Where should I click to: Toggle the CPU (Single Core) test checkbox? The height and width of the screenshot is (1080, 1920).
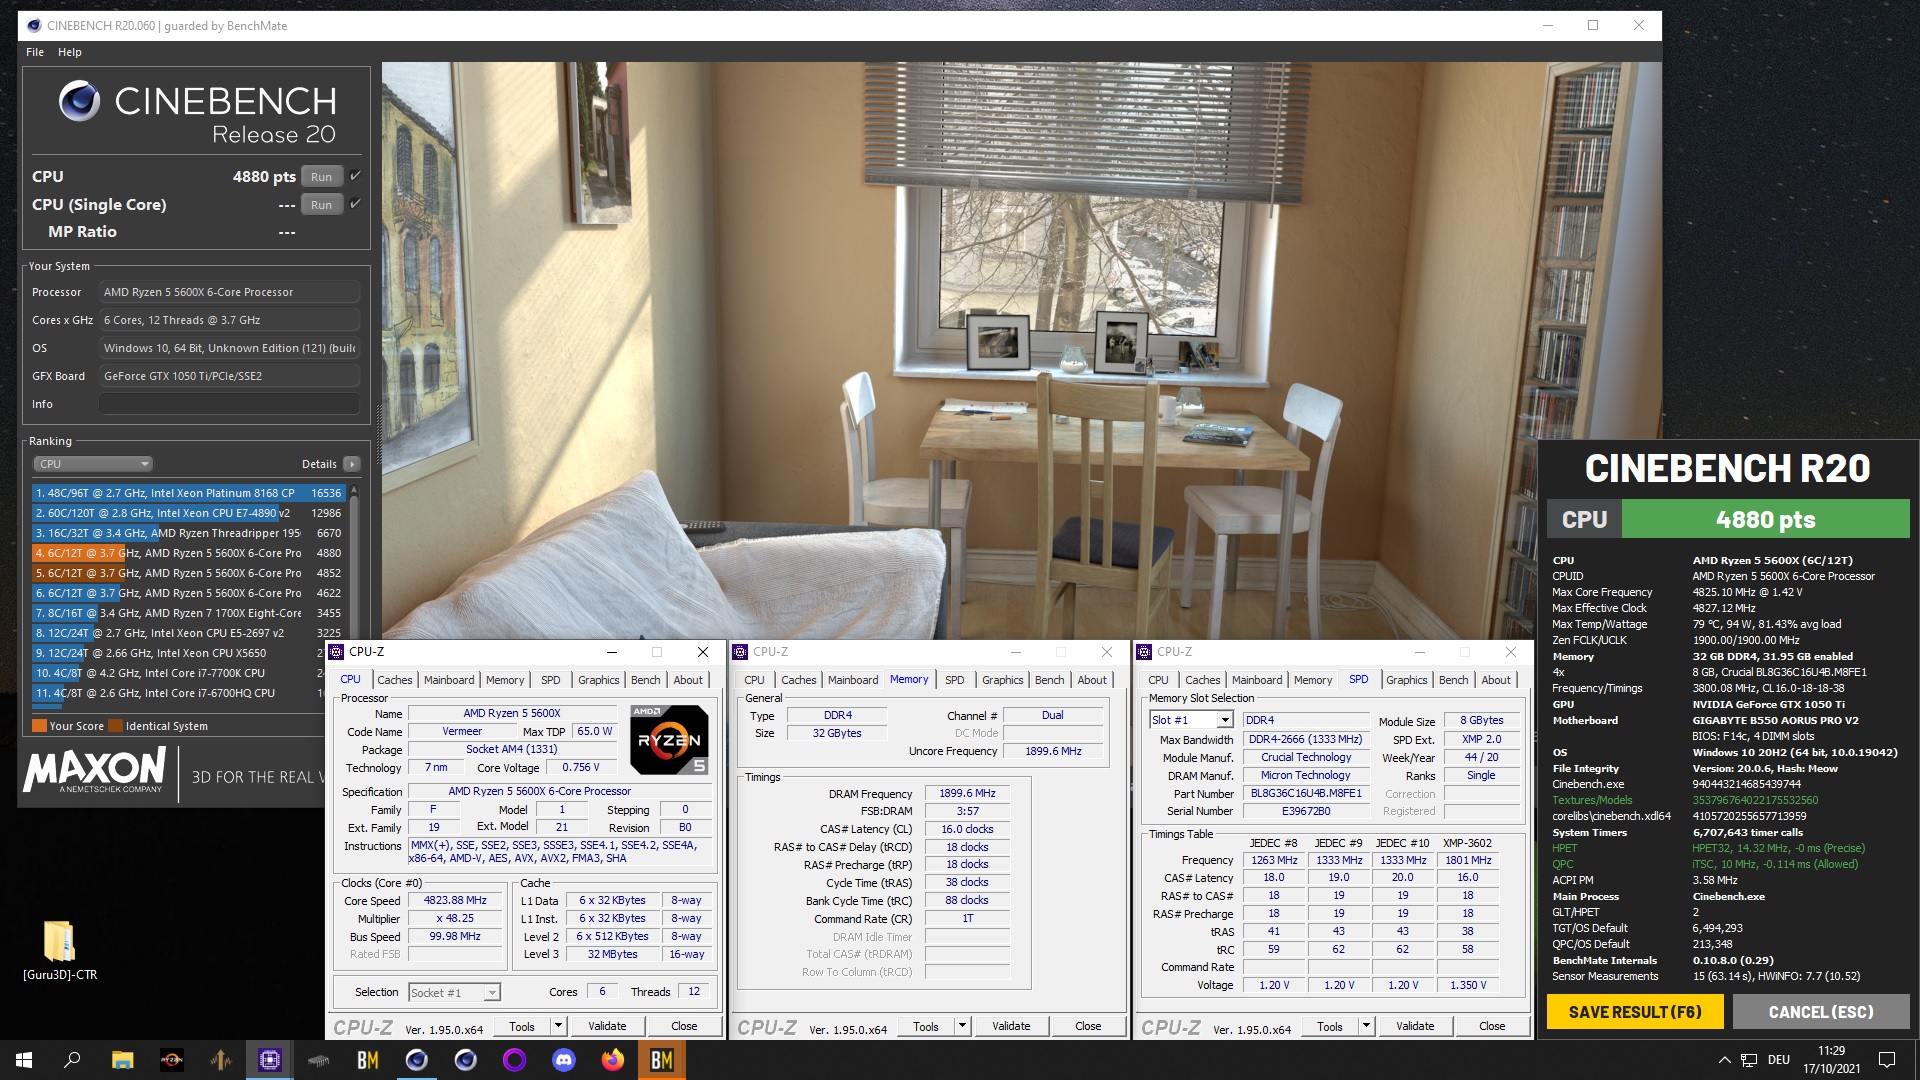[x=355, y=204]
